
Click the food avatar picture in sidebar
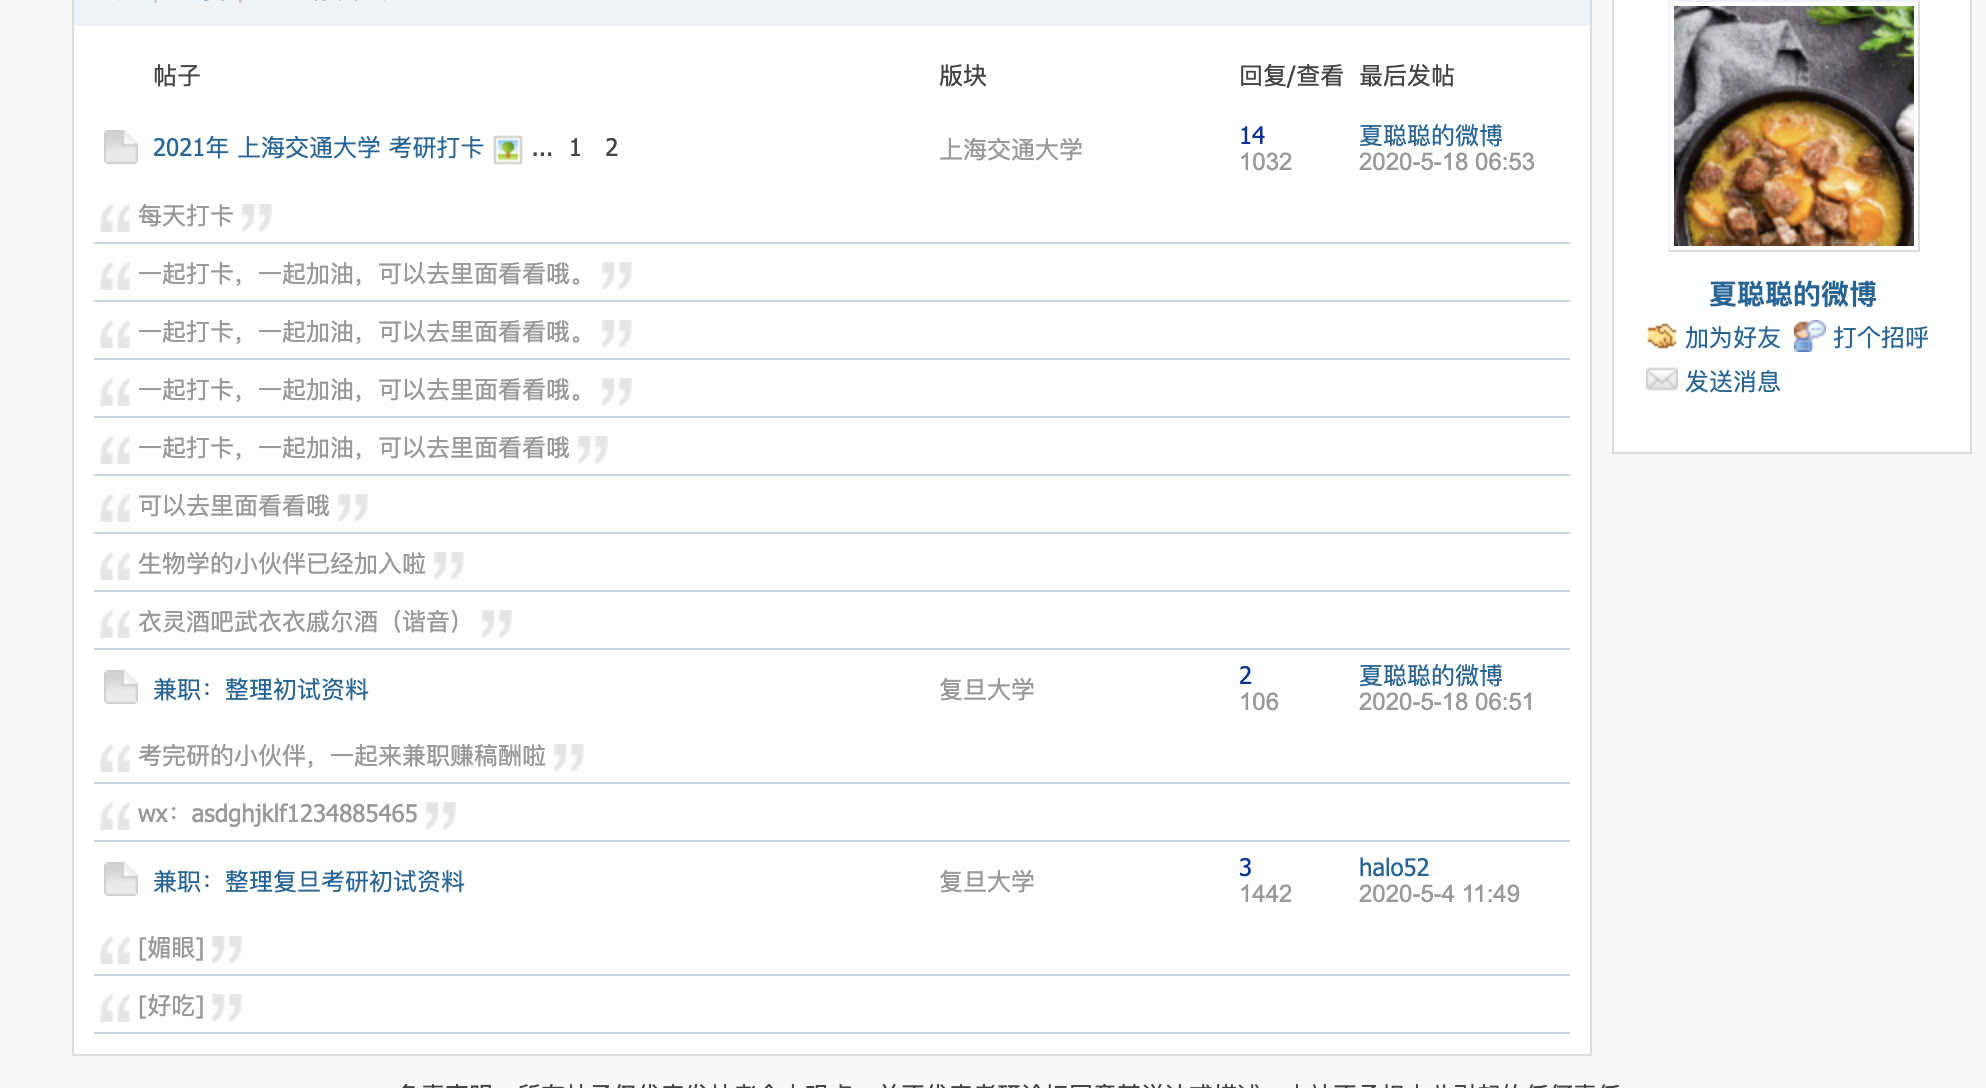(x=1794, y=126)
